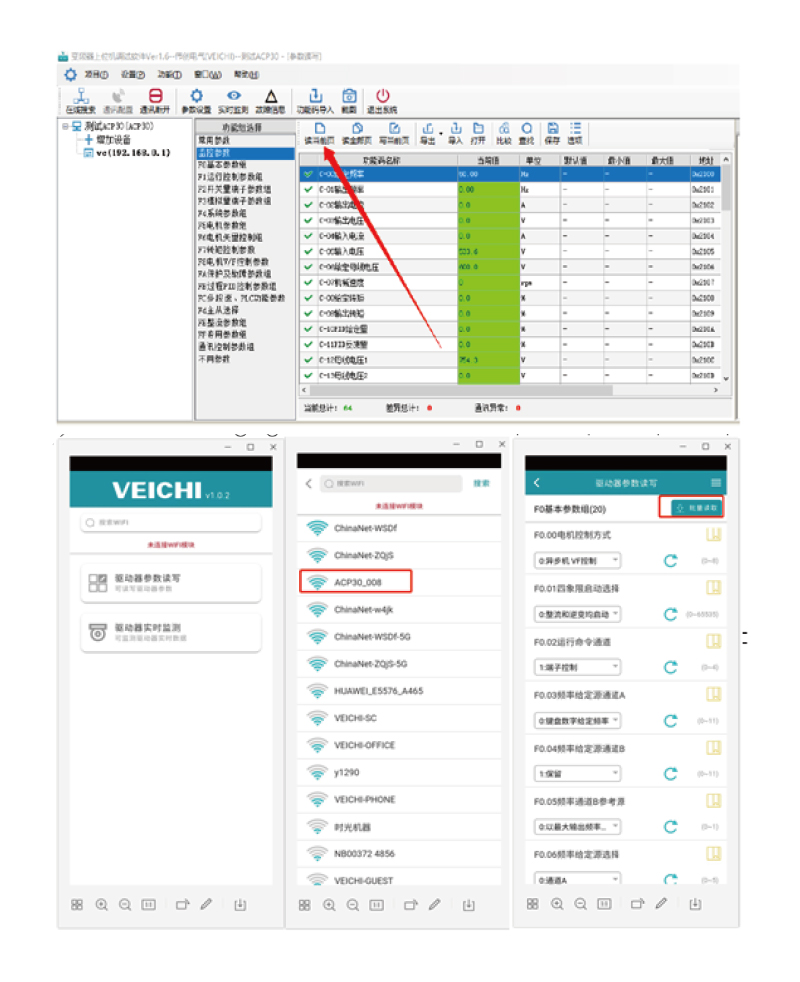Toggle the green check on row C-12
Screen dimensions: 800x982
pyautogui.click(x=308, y=360)
